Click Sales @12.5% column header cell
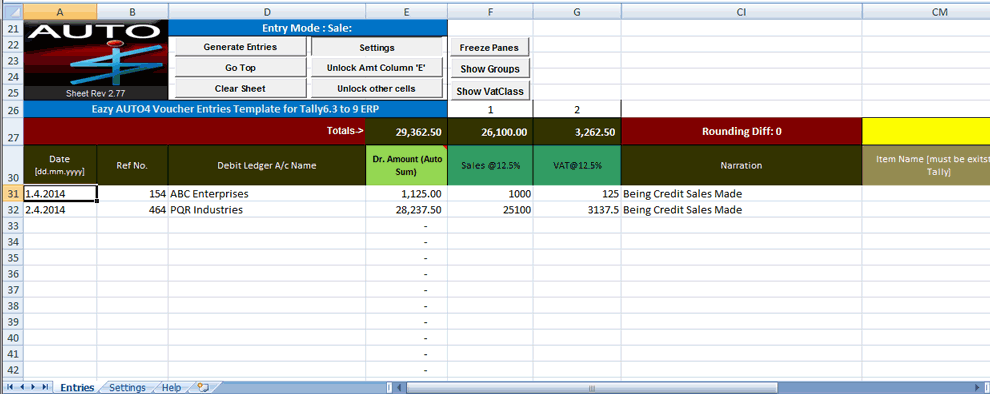Screen dimensions: 990x394 (490, 165)
